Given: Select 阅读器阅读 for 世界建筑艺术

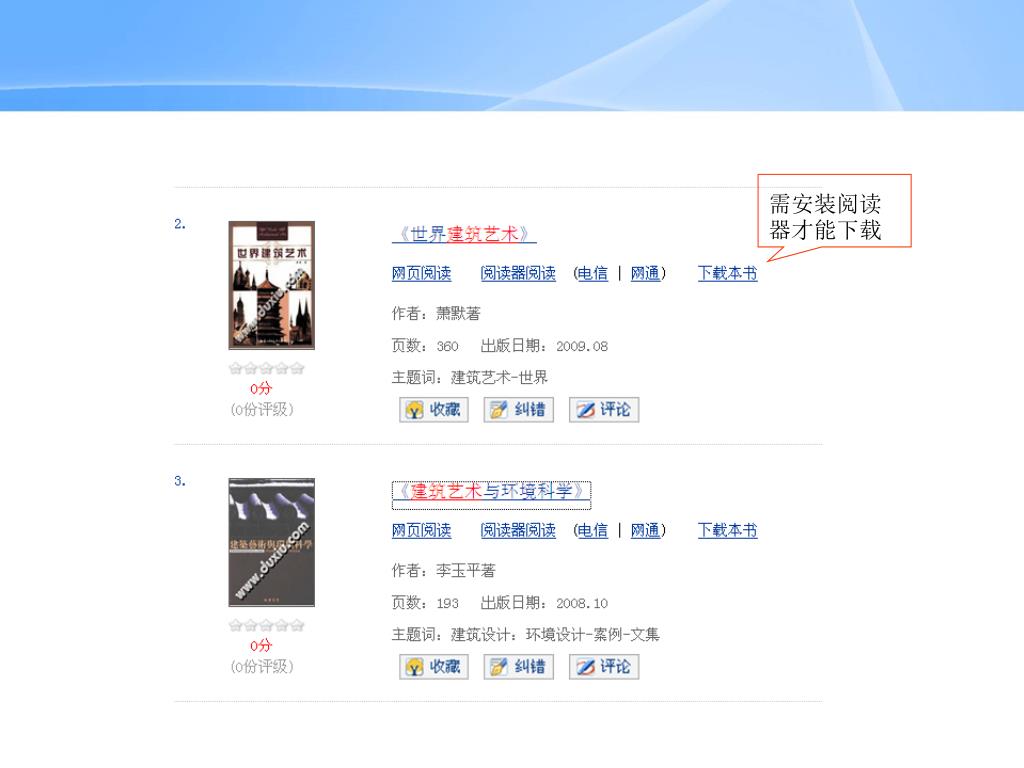Looking at the screenshot, I should tap(518, 273).
